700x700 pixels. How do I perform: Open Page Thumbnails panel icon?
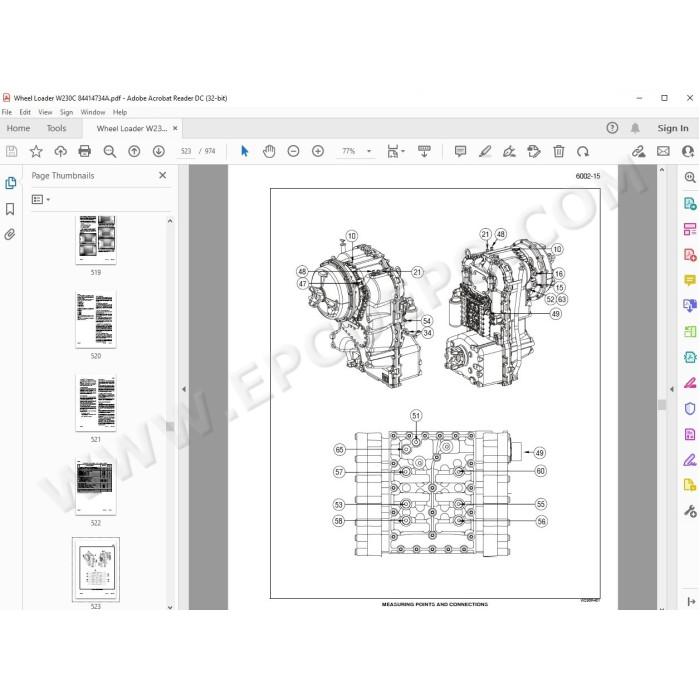click(x=10, y=183)
